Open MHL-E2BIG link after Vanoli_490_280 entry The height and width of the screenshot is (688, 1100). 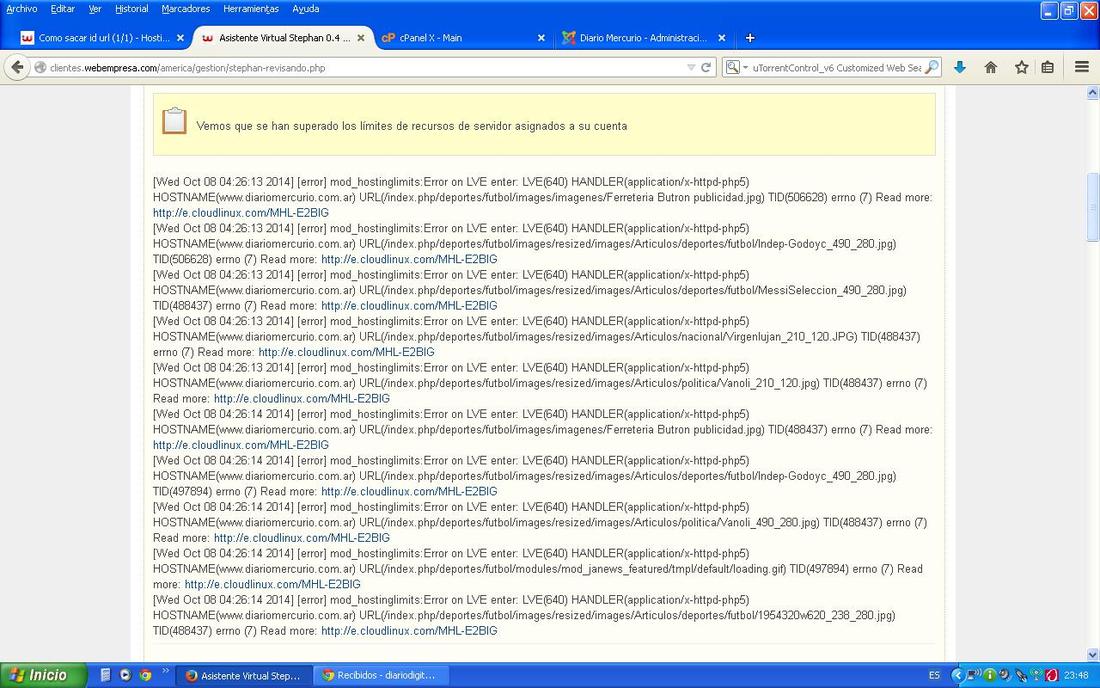pos(302,538)
